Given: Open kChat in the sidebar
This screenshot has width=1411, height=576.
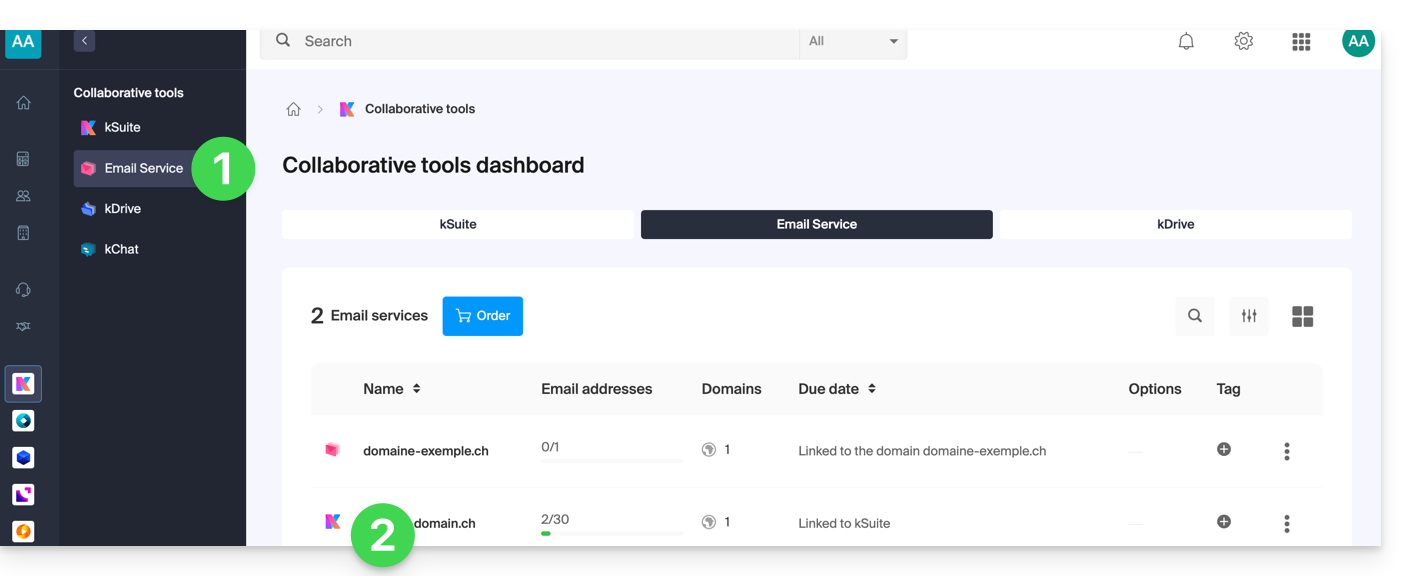Looking at the screenshot, I should pos(121,249).
